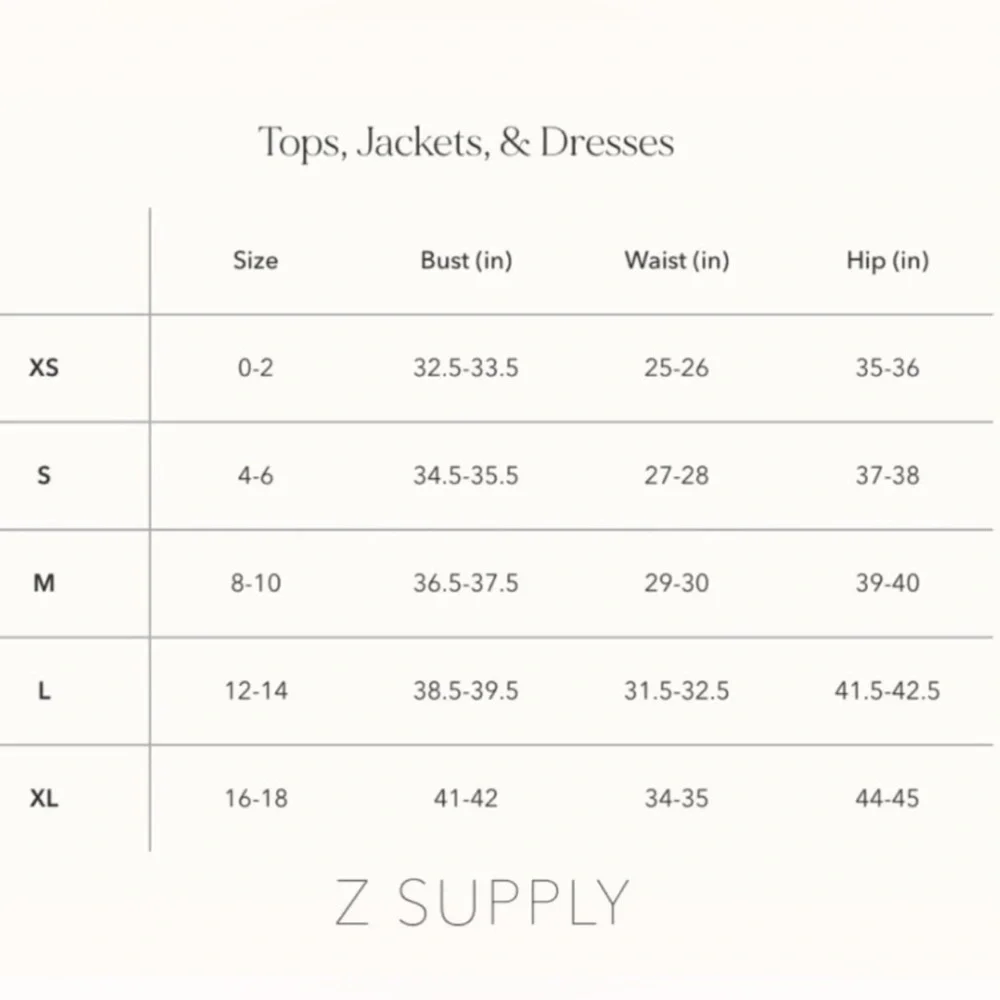
Task: Select the Hip (in) column header
Action: point(887,260)
